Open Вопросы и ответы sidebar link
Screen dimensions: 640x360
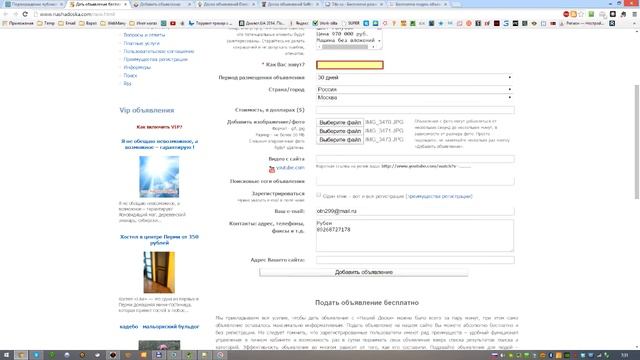tap(144, 35)
